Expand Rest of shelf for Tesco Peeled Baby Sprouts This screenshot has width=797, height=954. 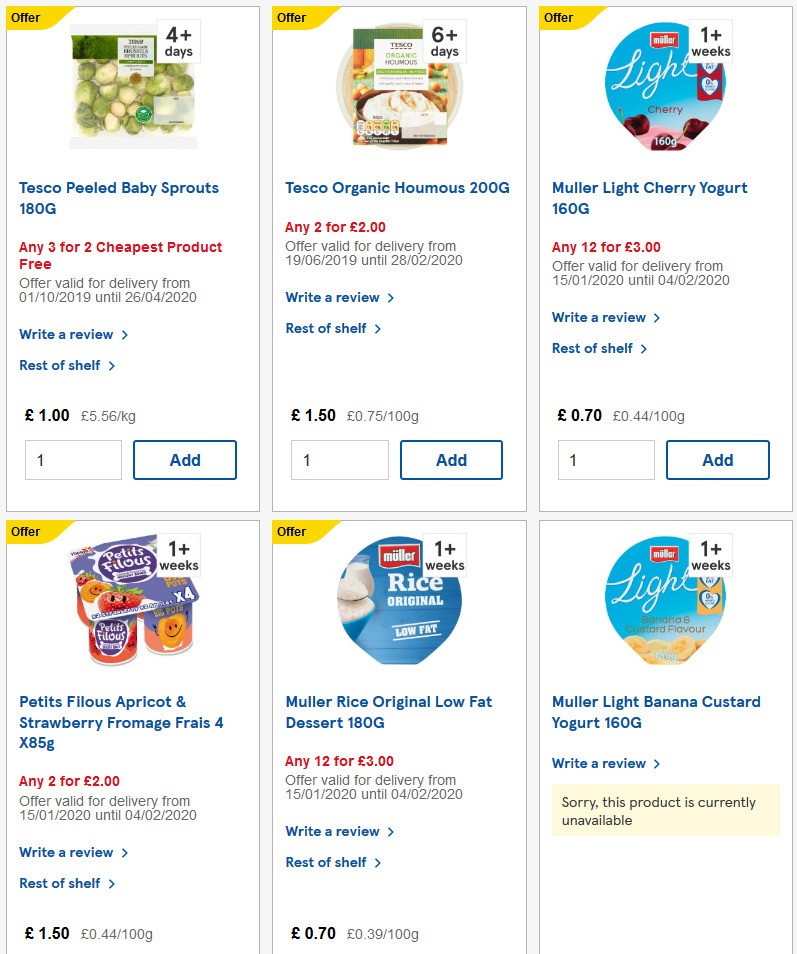point(61,365)
